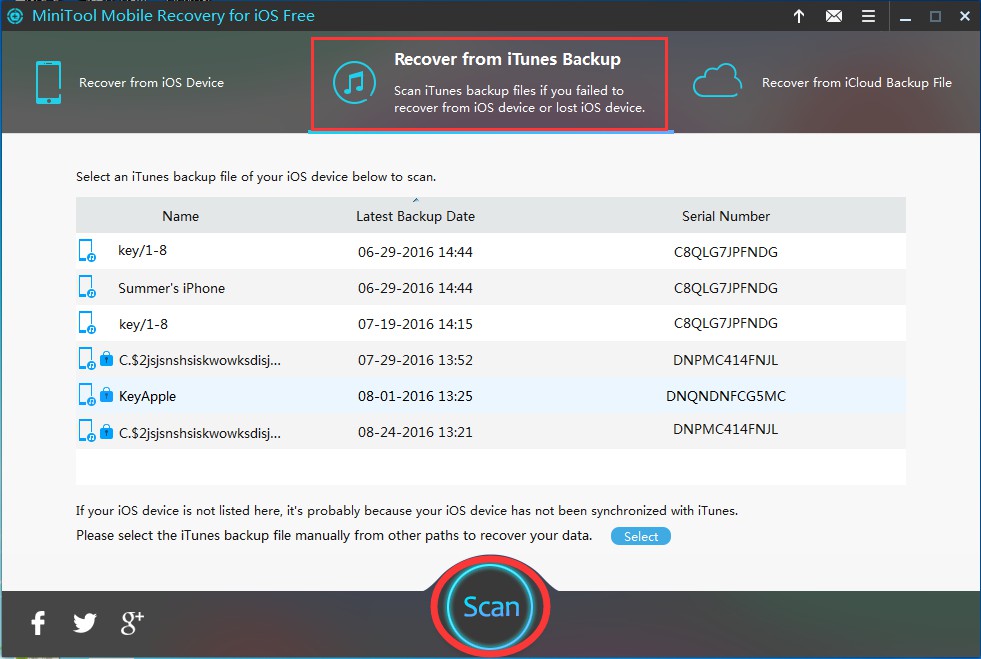
Task: Sort by Latest Backup Date column header
Action: pyautogui.click(x=415, y=216)
